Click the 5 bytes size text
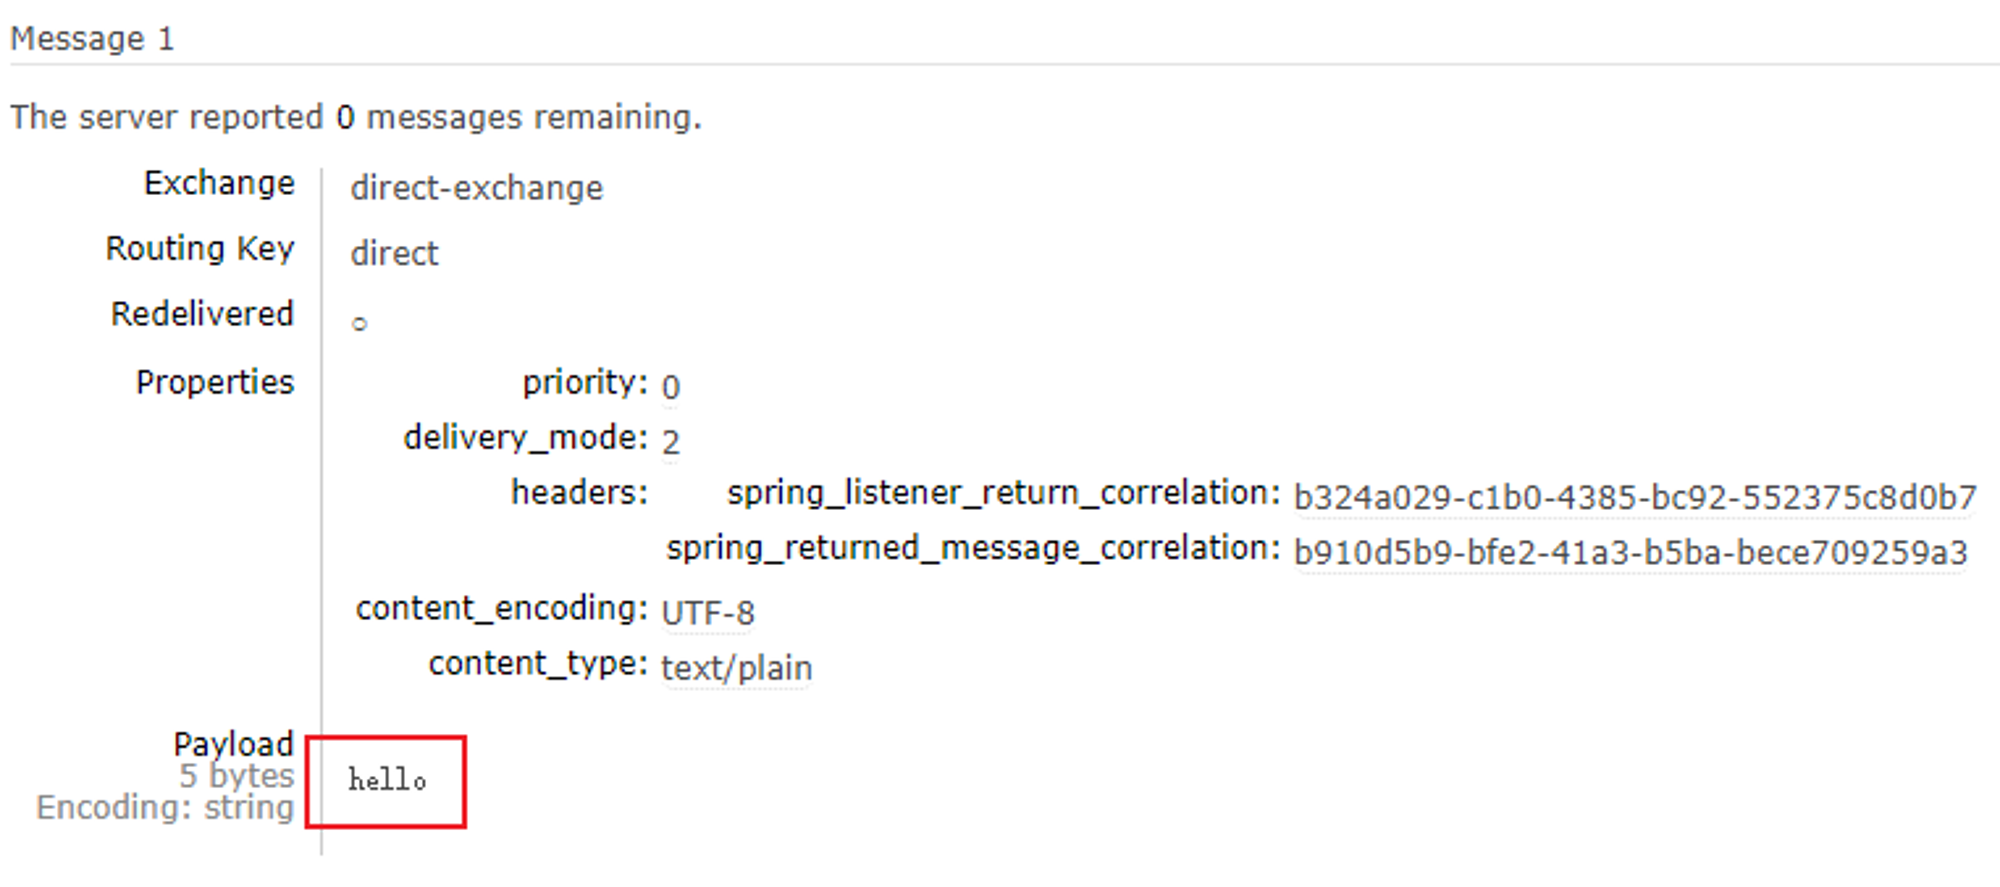This screenshot has height=887, width=2000. point(236,775)
